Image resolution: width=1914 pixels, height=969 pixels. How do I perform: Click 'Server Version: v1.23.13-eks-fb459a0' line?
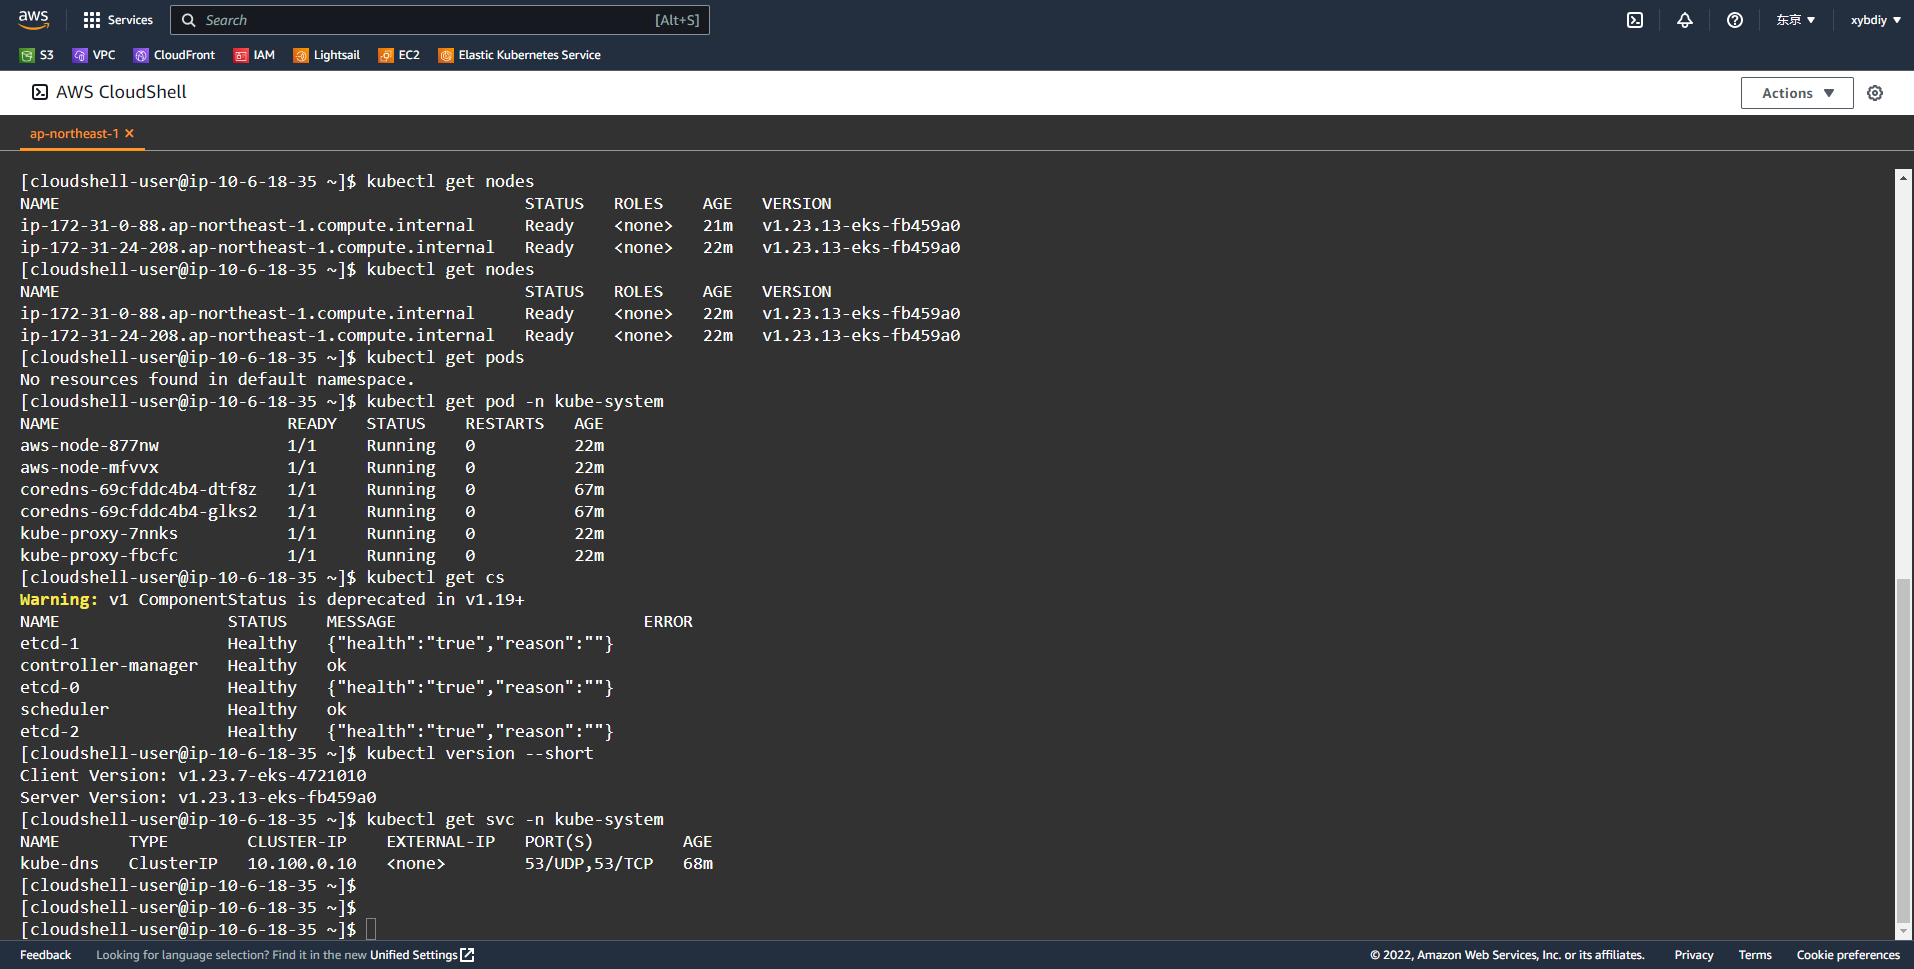198,798
